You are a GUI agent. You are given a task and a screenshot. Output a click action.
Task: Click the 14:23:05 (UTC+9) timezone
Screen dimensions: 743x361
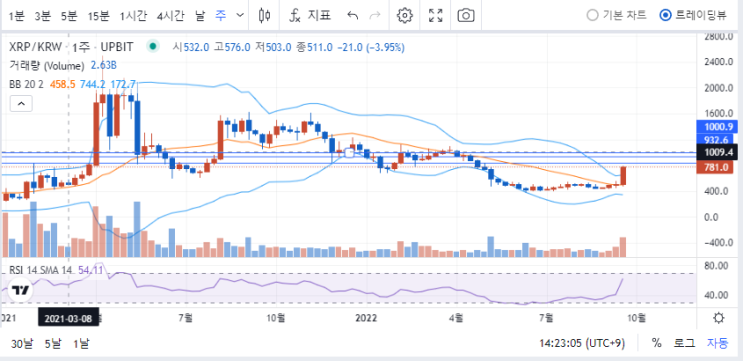[582, 343]
